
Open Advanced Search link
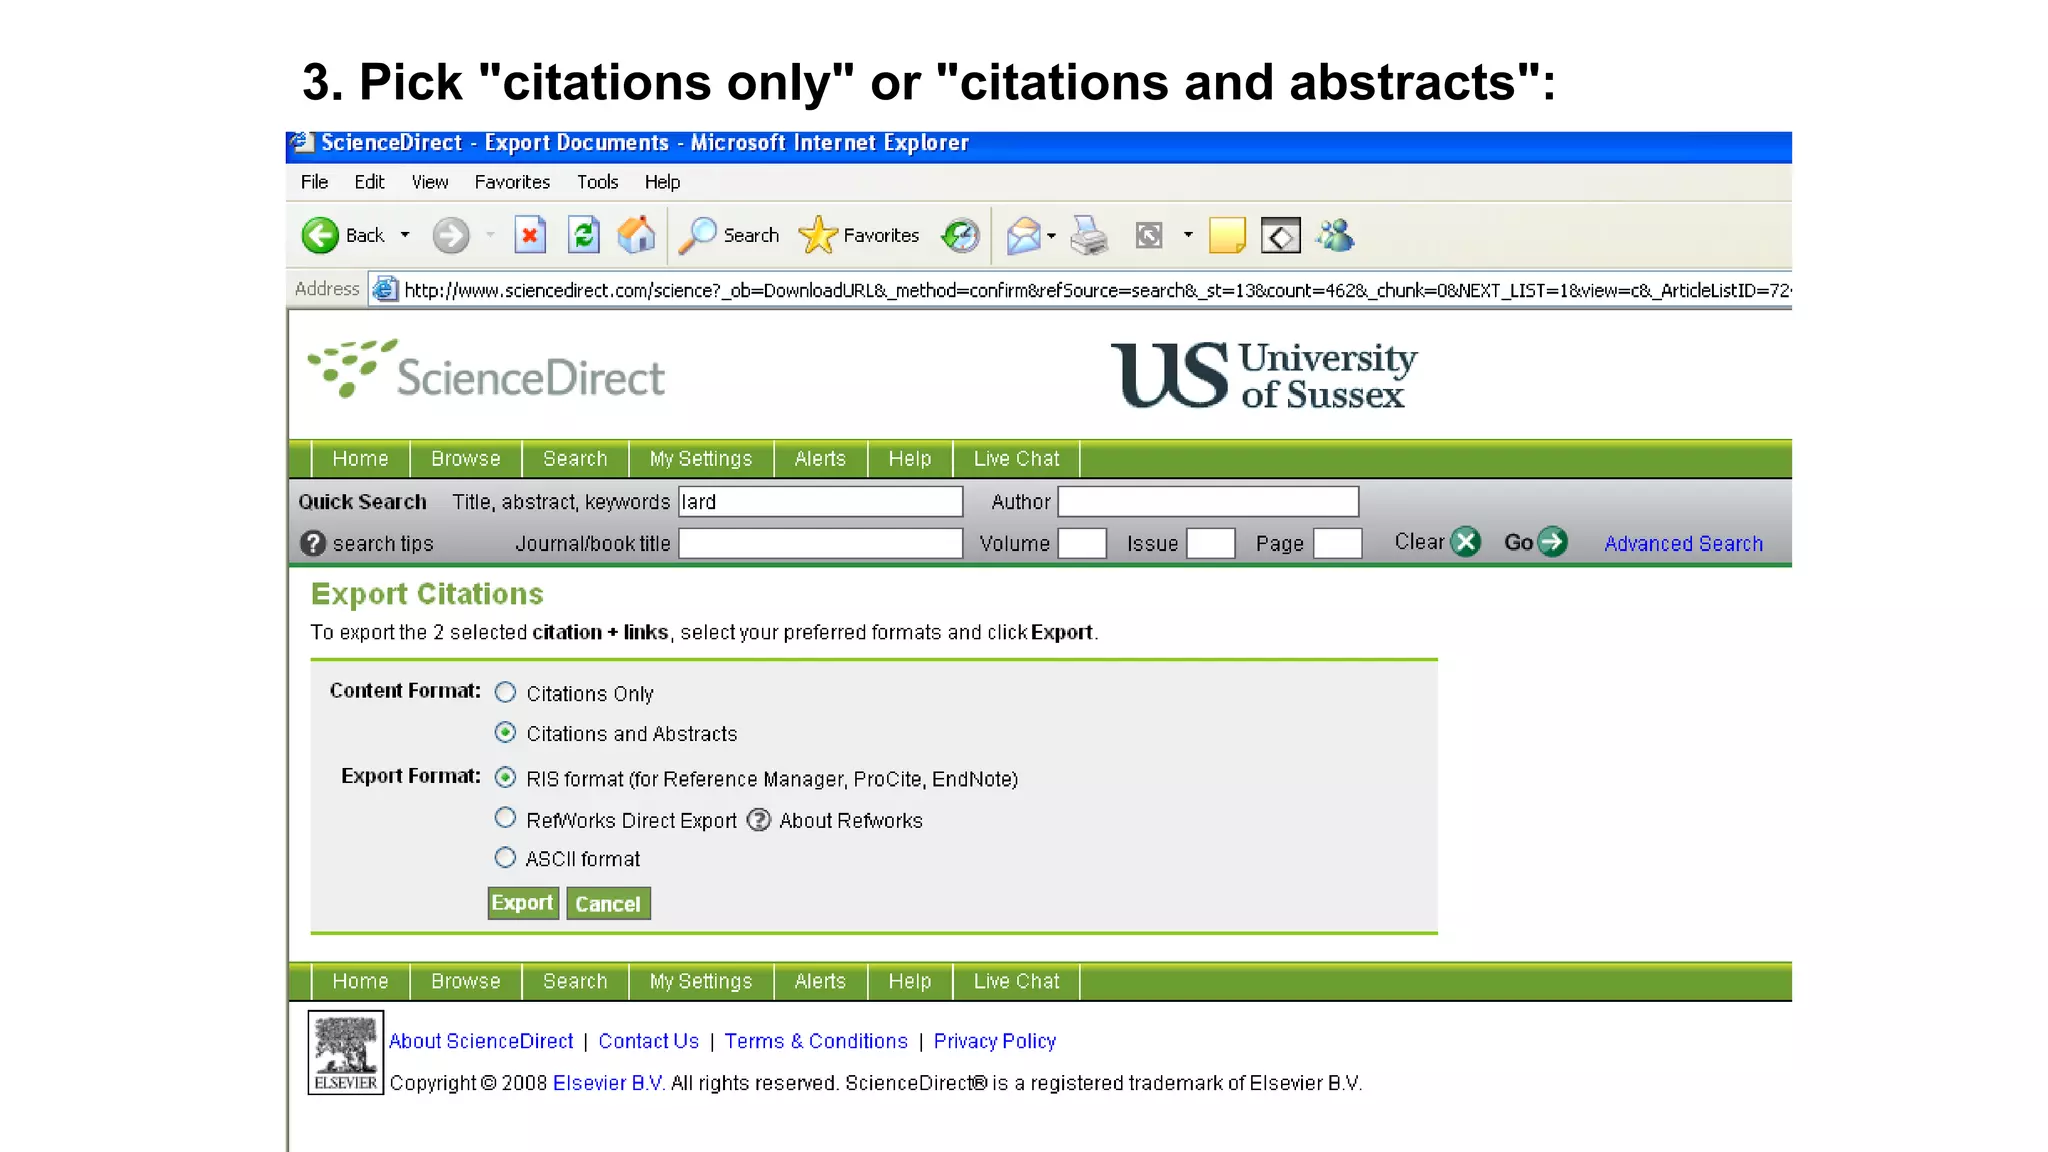pos(1684,543)
